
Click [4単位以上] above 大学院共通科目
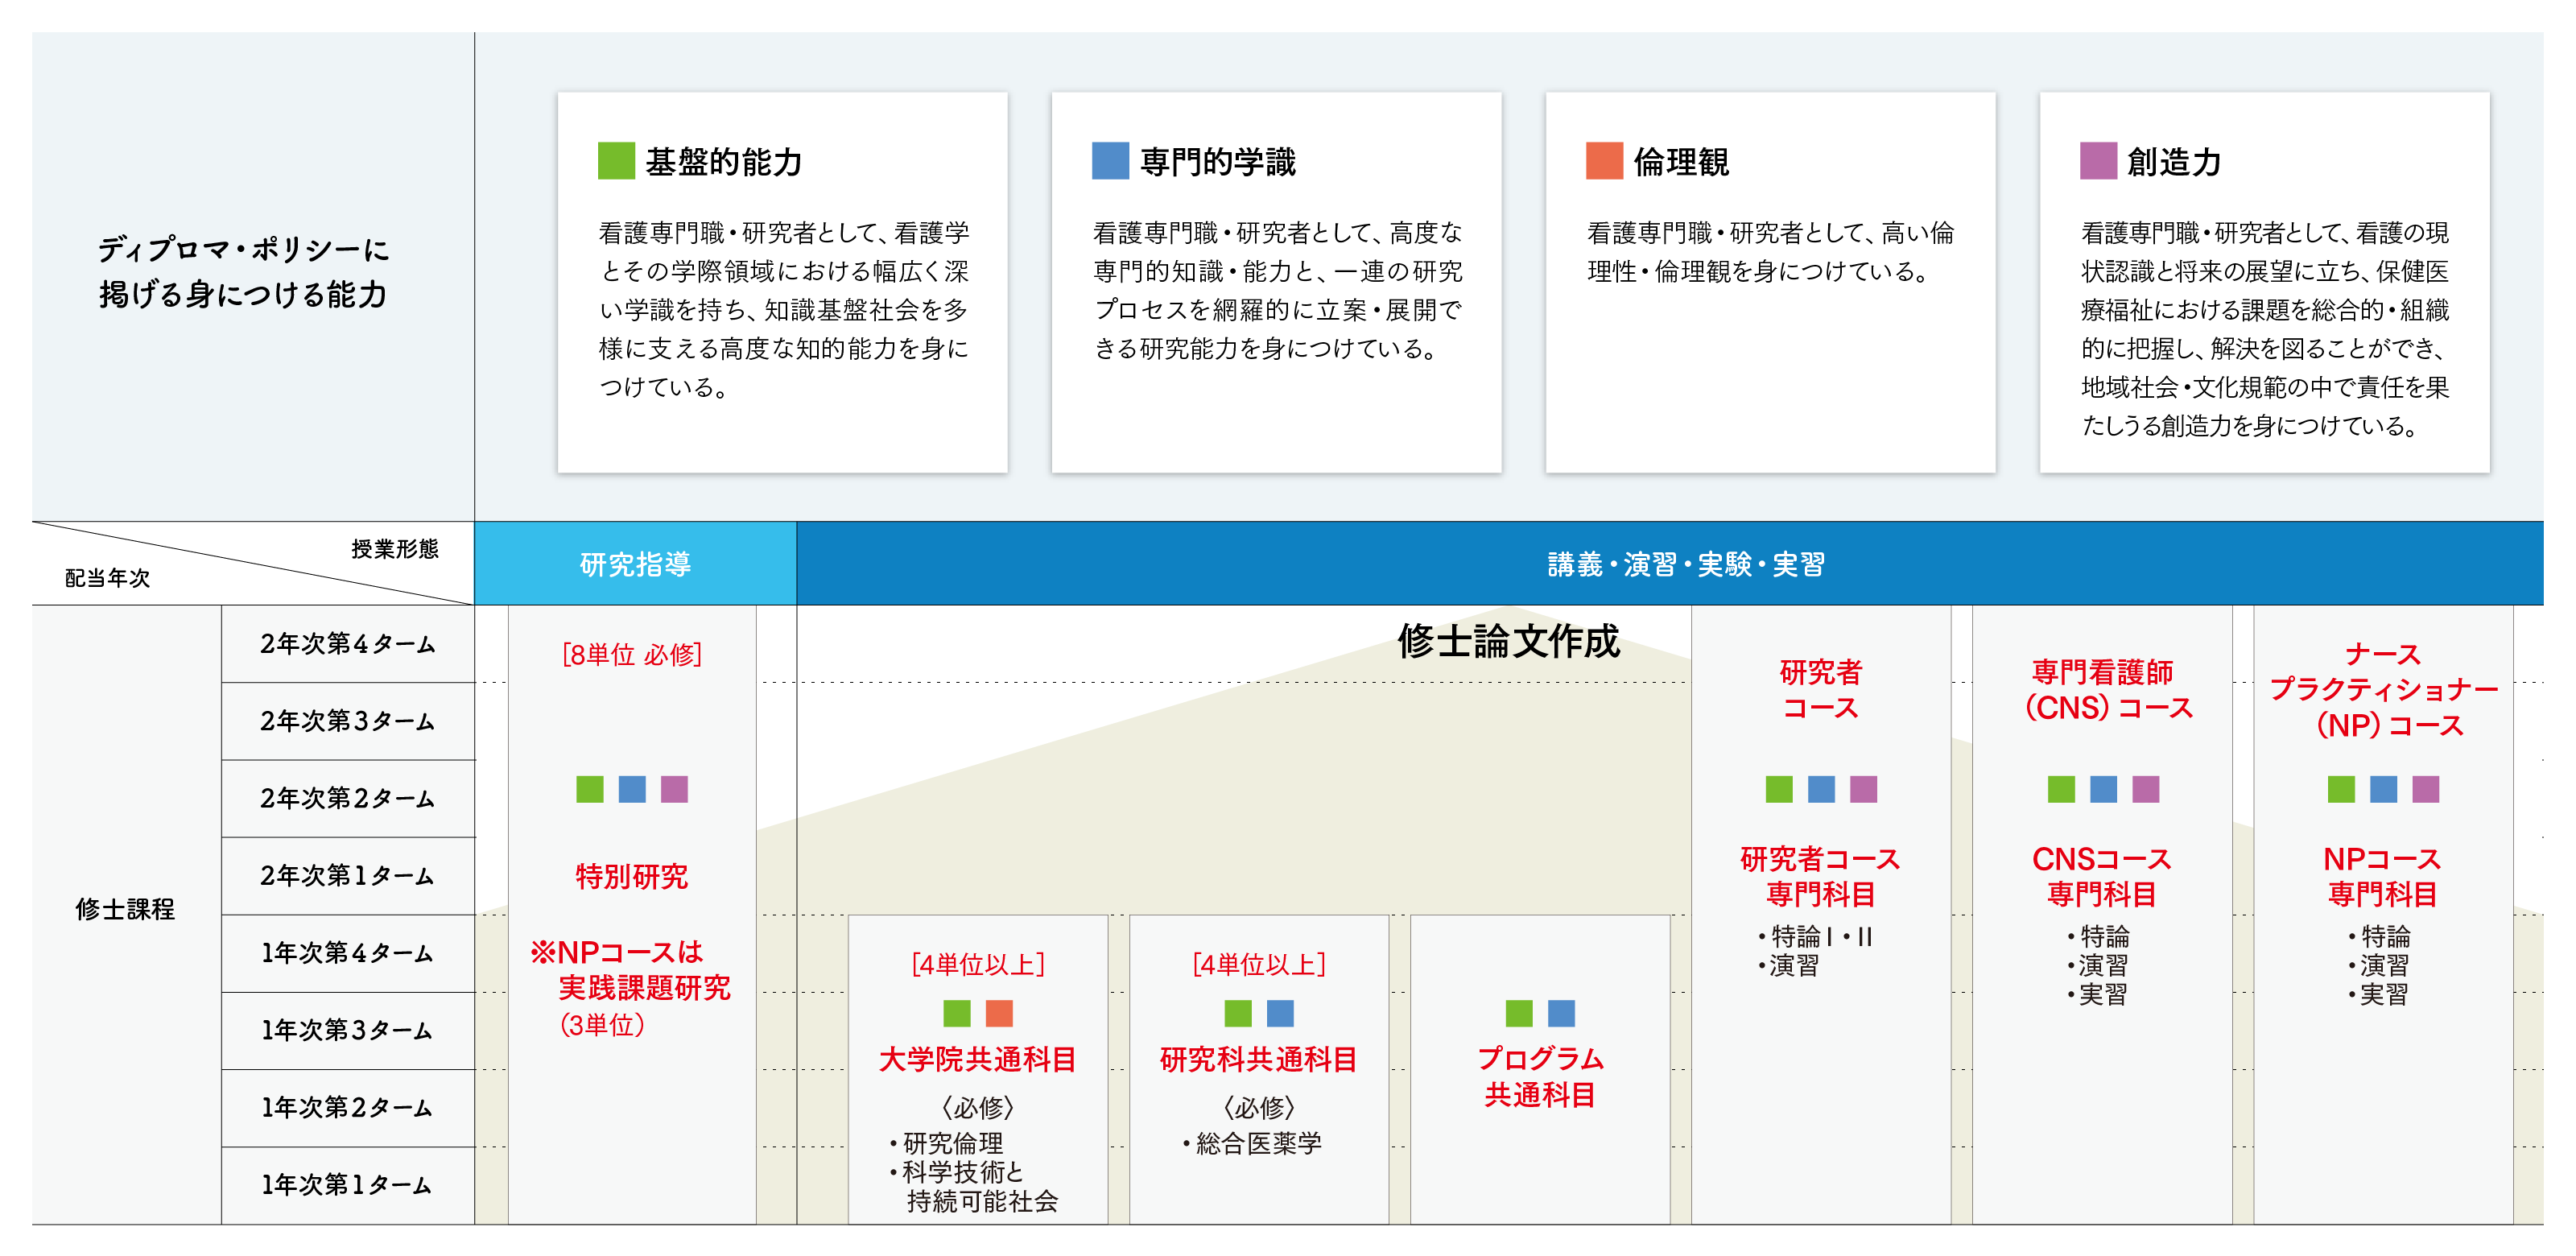pos(977,965)
